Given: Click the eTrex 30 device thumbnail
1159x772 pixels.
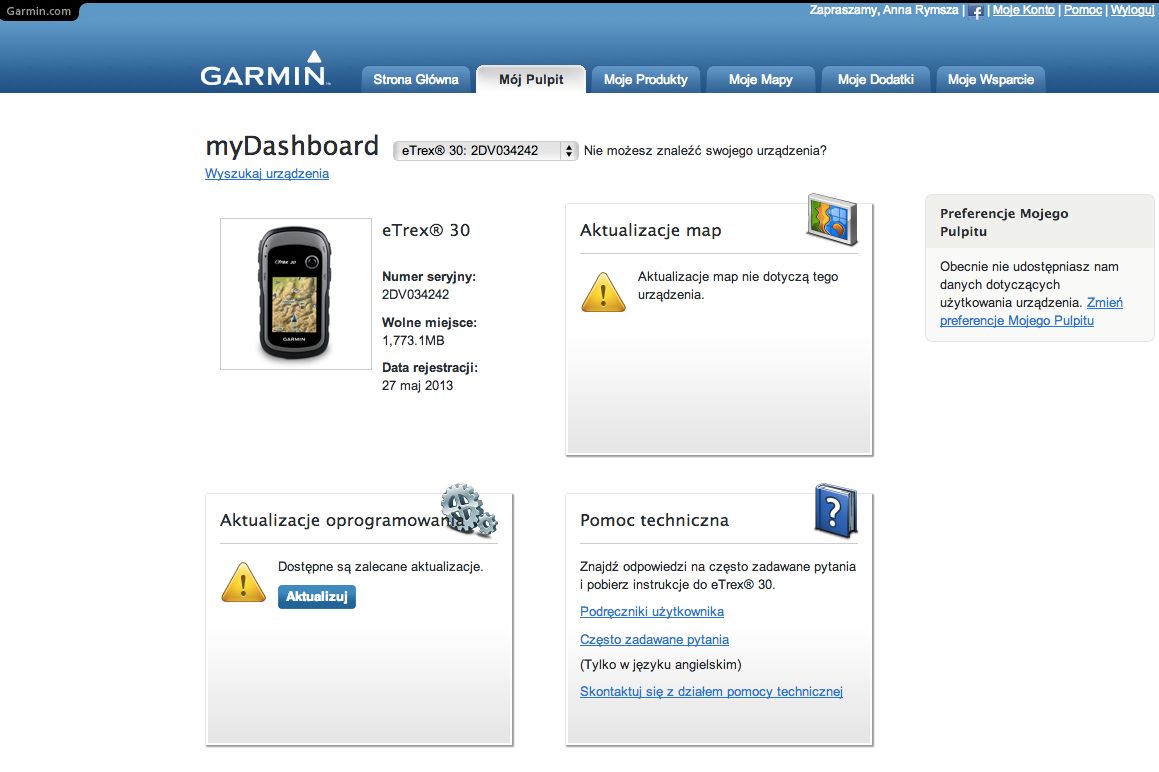Looking at the screenshot, I should pyautogui.click(x=296, y=294).
